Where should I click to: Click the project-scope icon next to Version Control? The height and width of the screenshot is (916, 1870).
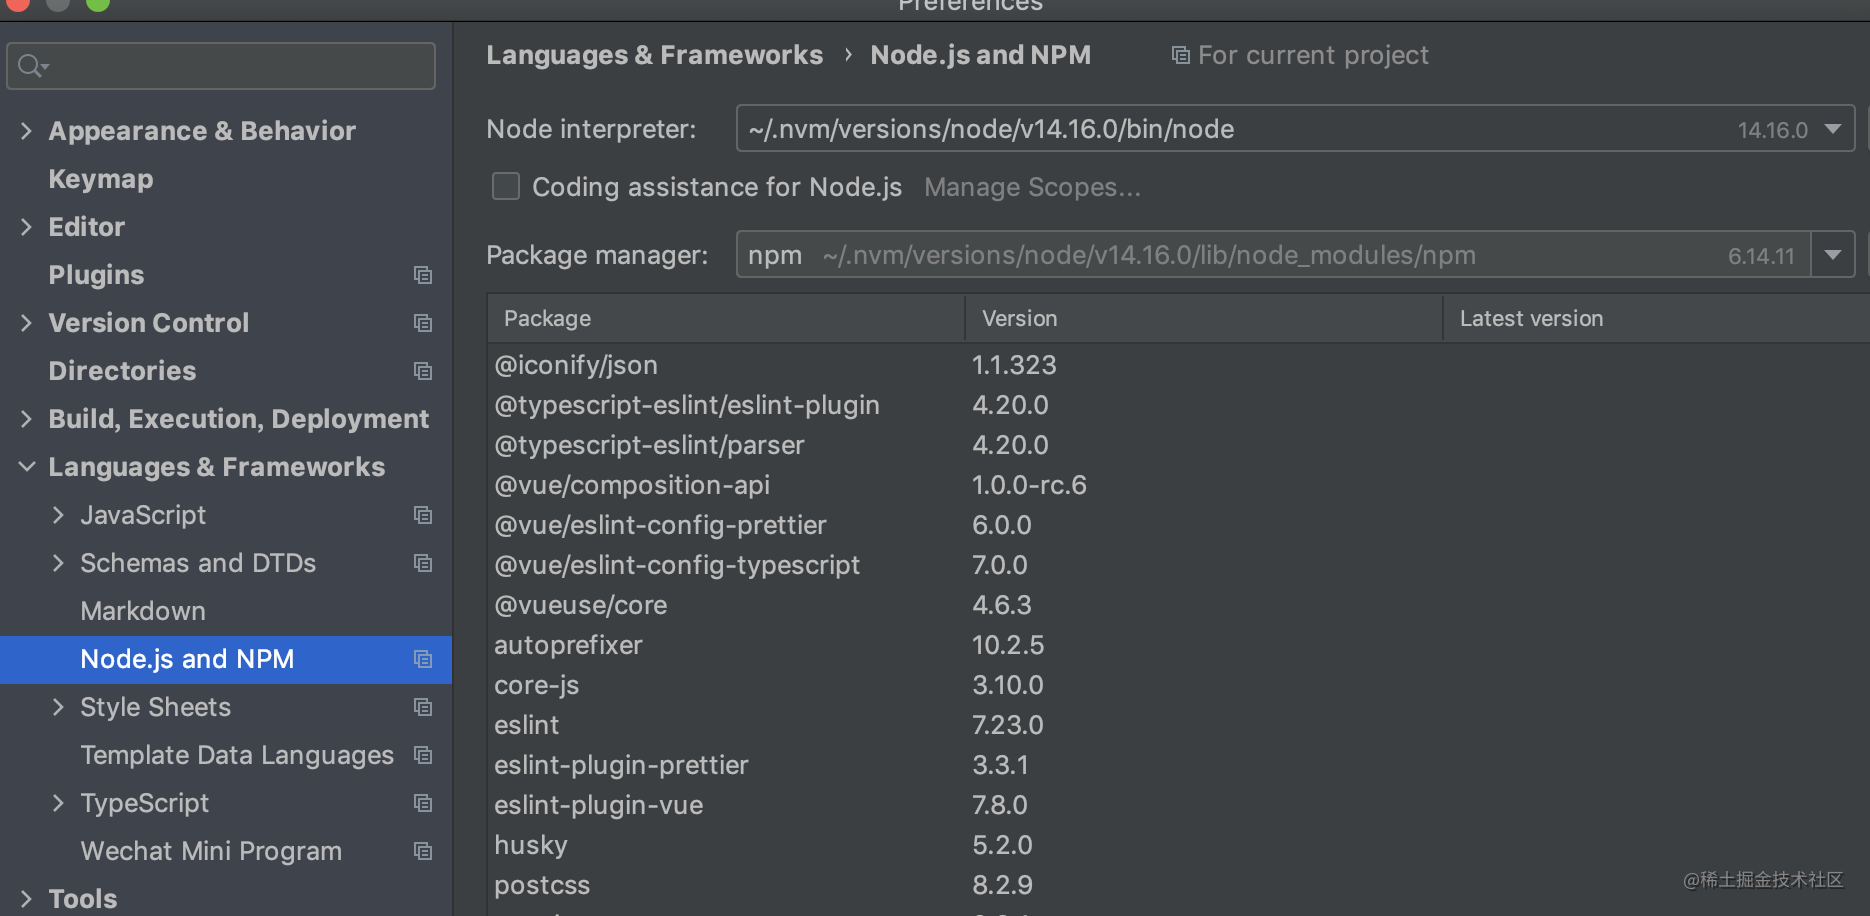click(x=422, y=322)
